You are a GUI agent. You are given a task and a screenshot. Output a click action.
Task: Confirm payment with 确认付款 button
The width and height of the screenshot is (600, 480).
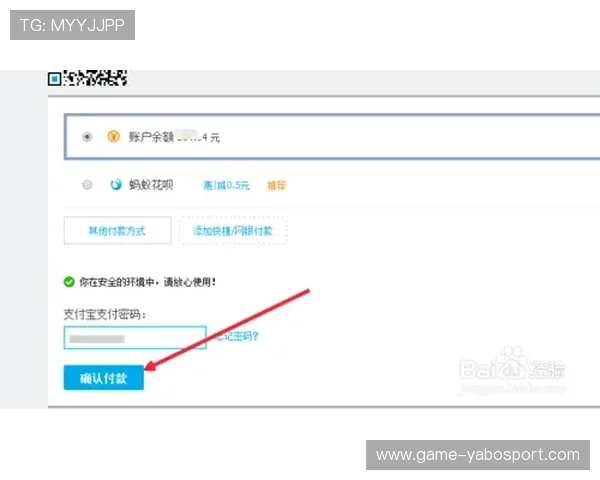point(104,378)
